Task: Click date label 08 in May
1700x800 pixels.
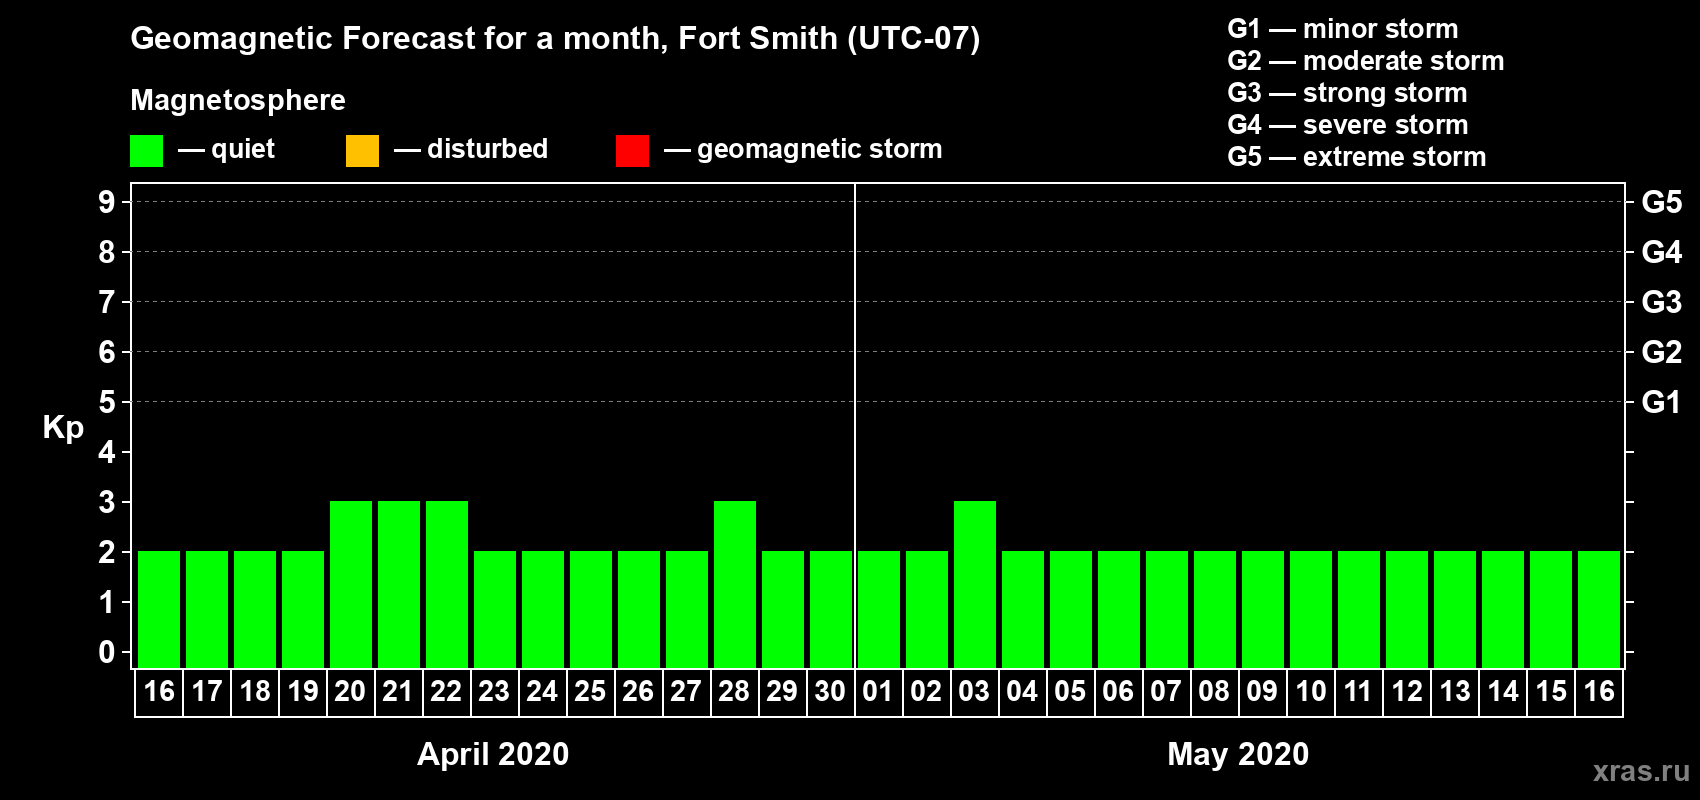Action: (1214, 691)
